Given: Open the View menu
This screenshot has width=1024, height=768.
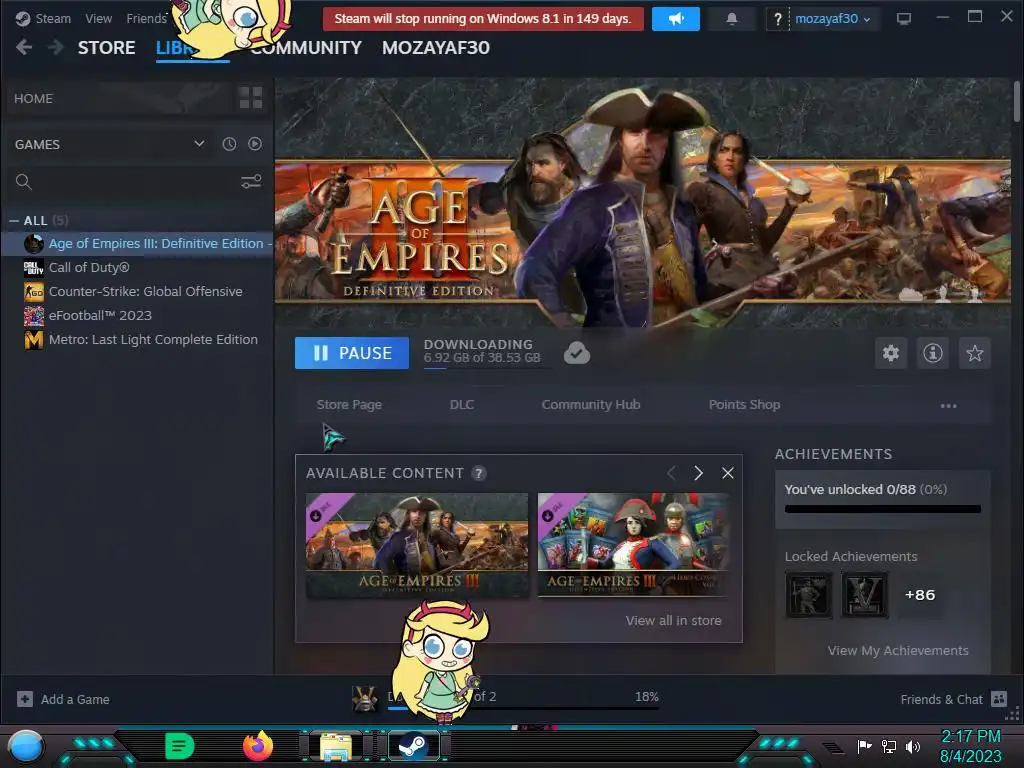Looking at the screenshot, I should (99, 18).
